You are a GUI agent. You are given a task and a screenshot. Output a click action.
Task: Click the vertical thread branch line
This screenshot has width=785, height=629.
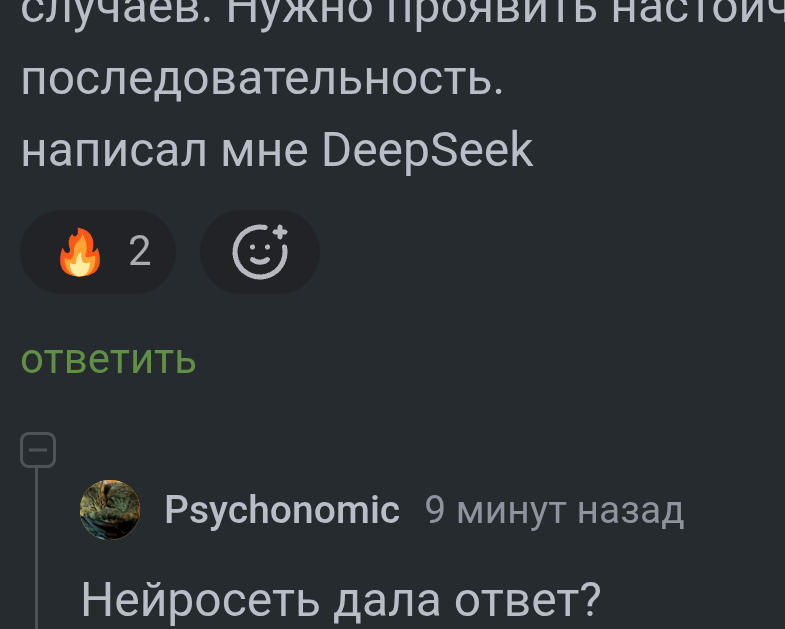tap(37, 548)
